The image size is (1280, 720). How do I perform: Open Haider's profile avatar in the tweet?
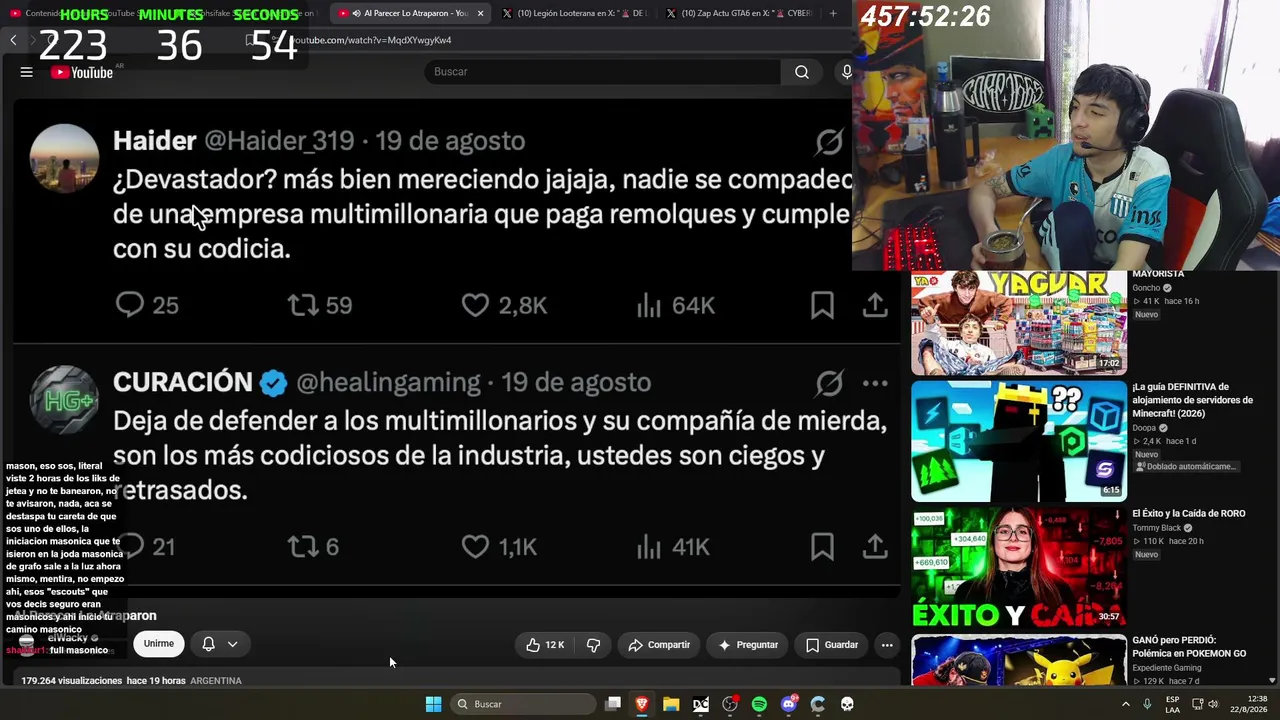[x=64, y=158]
